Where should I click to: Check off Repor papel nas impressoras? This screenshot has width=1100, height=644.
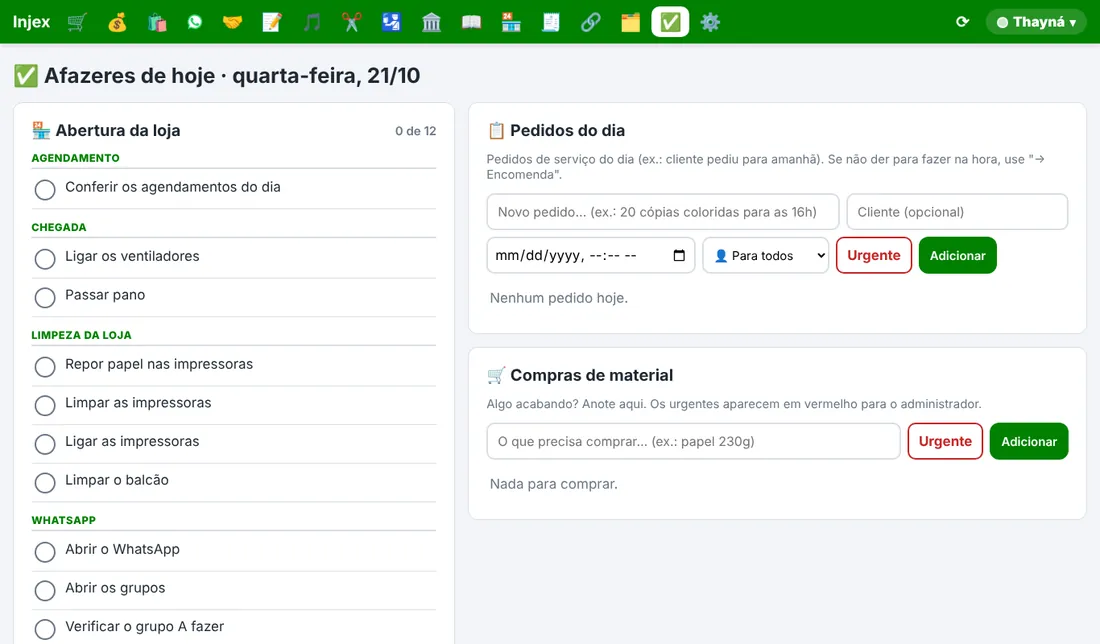pos(45,367)
